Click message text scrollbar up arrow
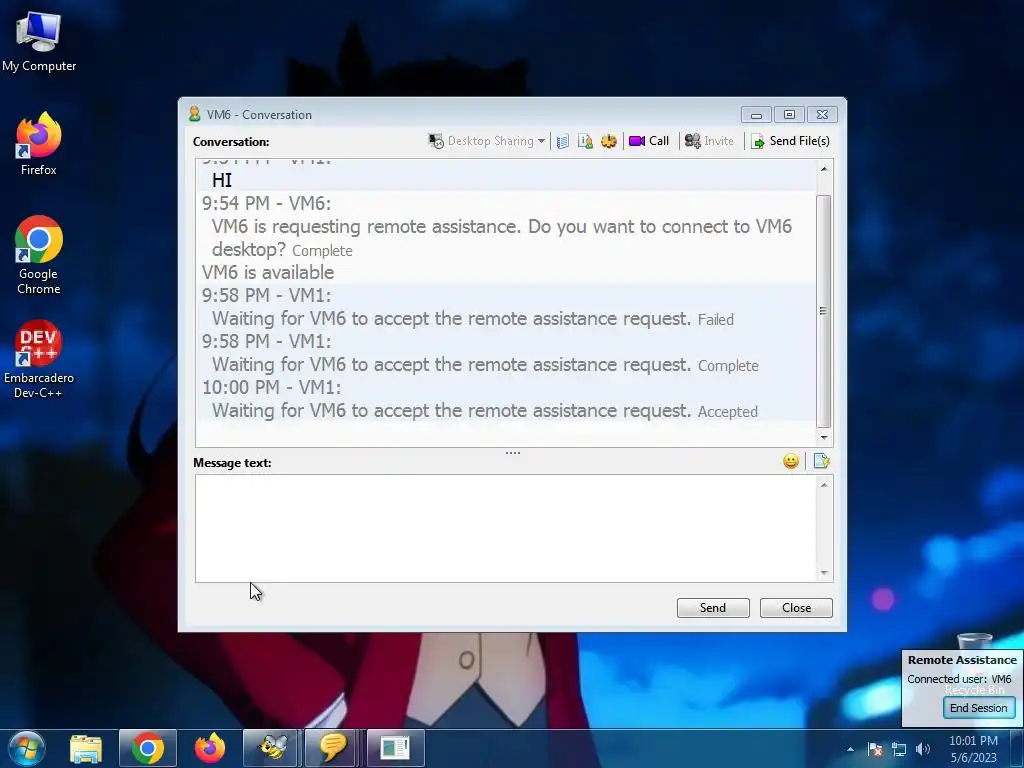The width and height of the screenshot is (1024, 768). (x=824, y=485)
